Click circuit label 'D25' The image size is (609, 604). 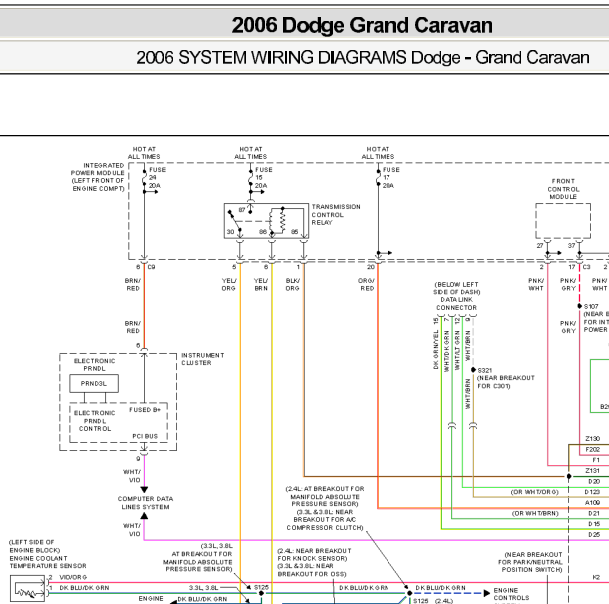coord(594,534)
